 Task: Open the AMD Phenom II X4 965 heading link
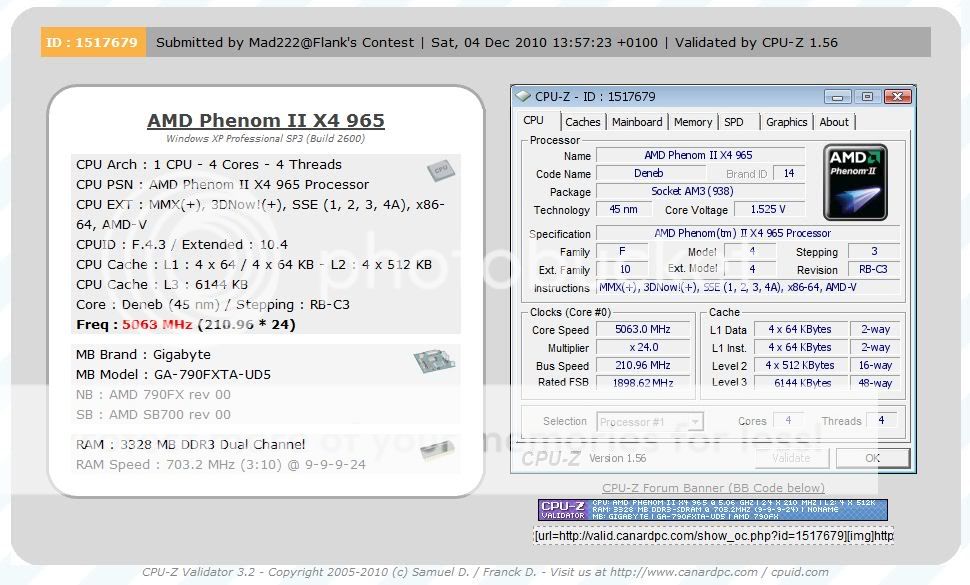click(266, 120)
